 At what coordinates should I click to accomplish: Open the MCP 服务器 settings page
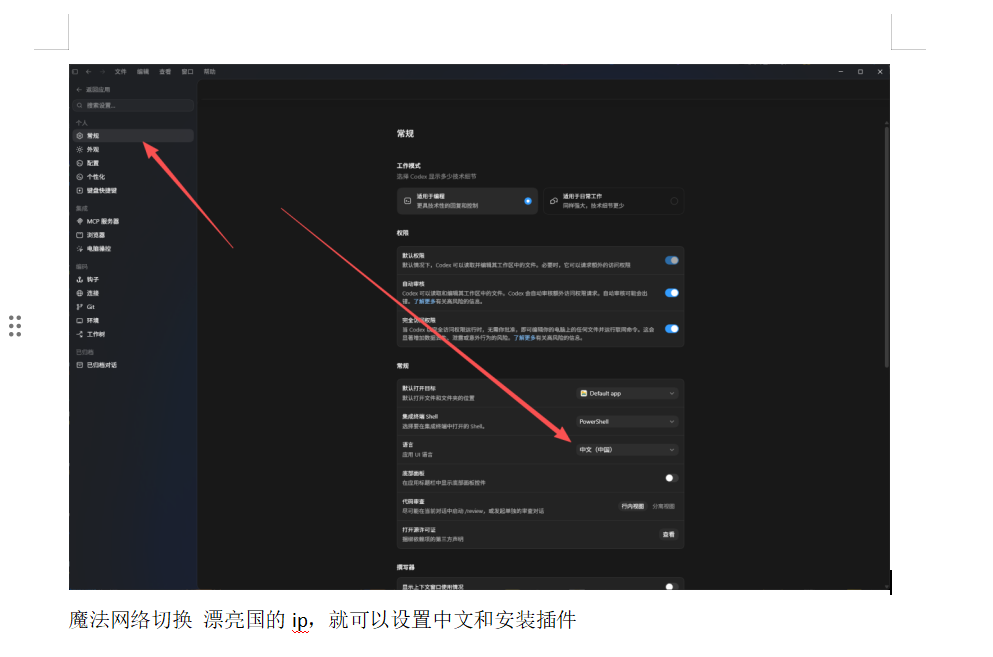tap(134, 221)
